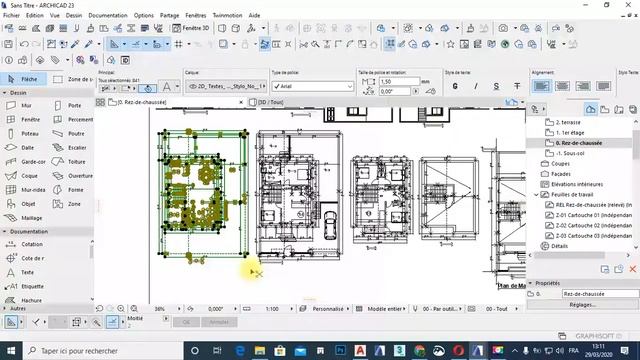The image size is (640, 360).
Task: Select the Etiquette label tool
Action: point(25,287)
